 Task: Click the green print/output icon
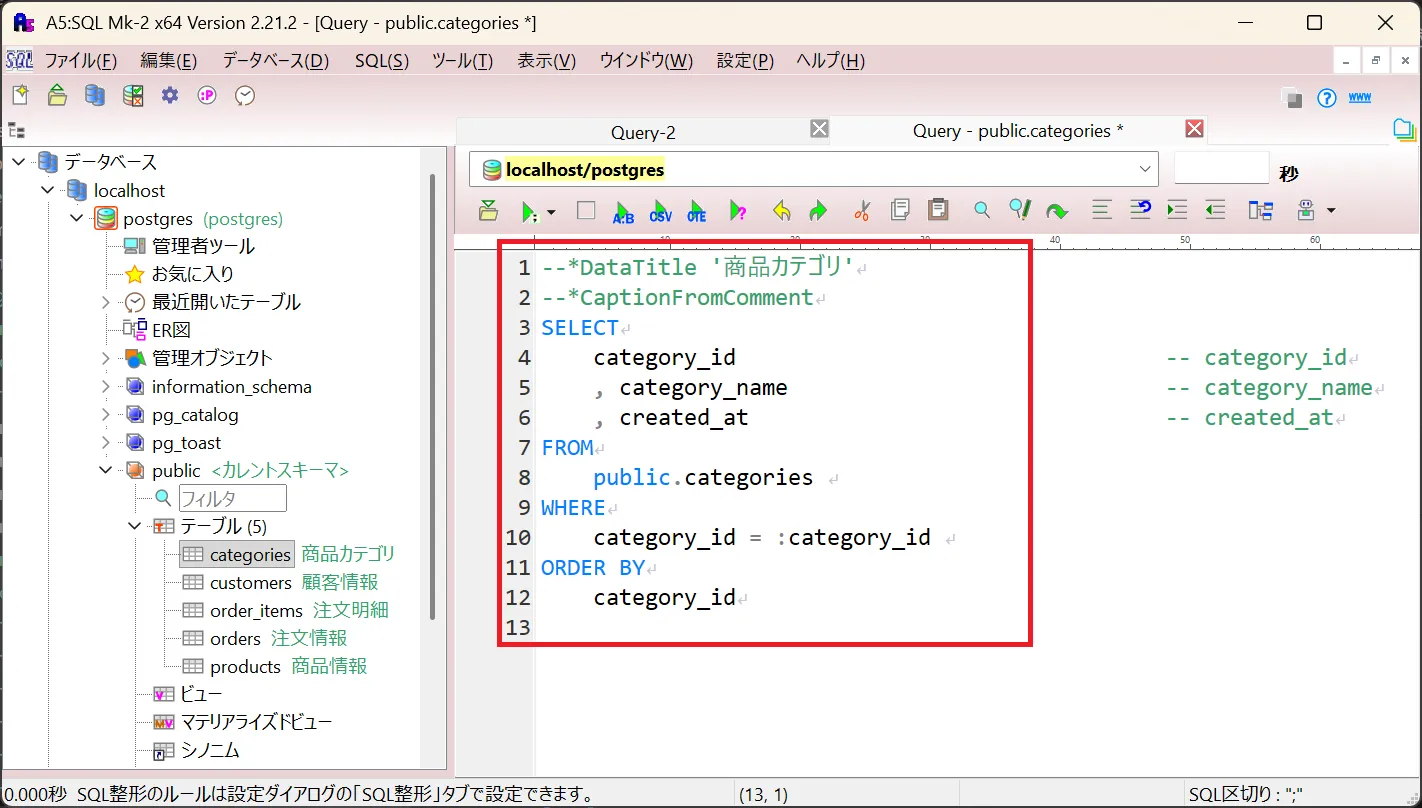[1306, 210]
